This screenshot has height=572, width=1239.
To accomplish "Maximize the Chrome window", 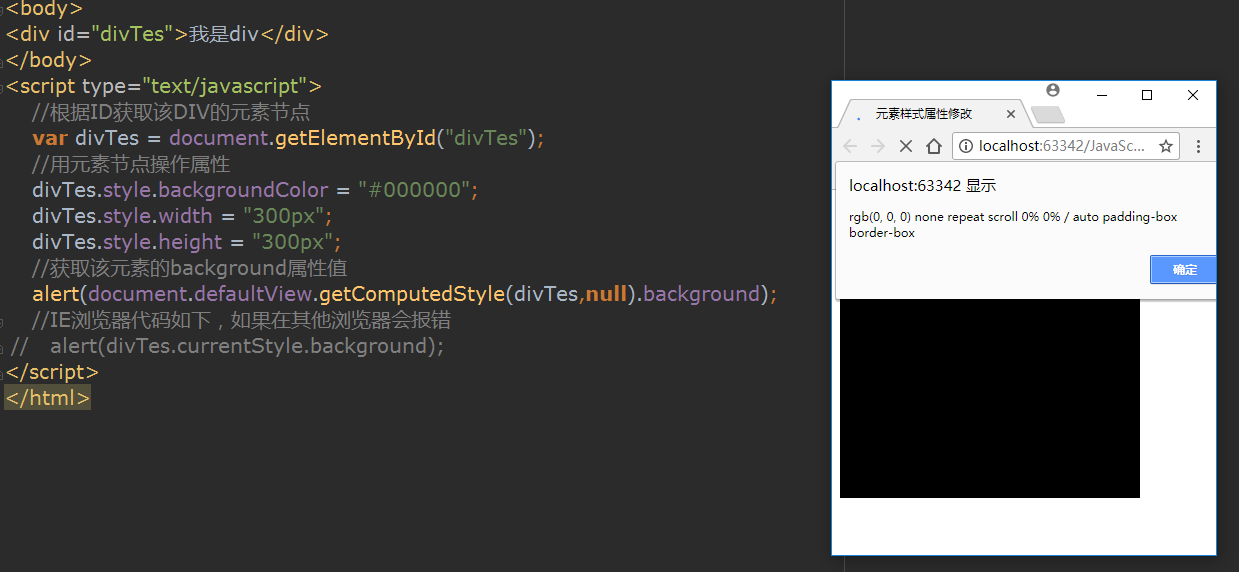I will point(1147,95).
